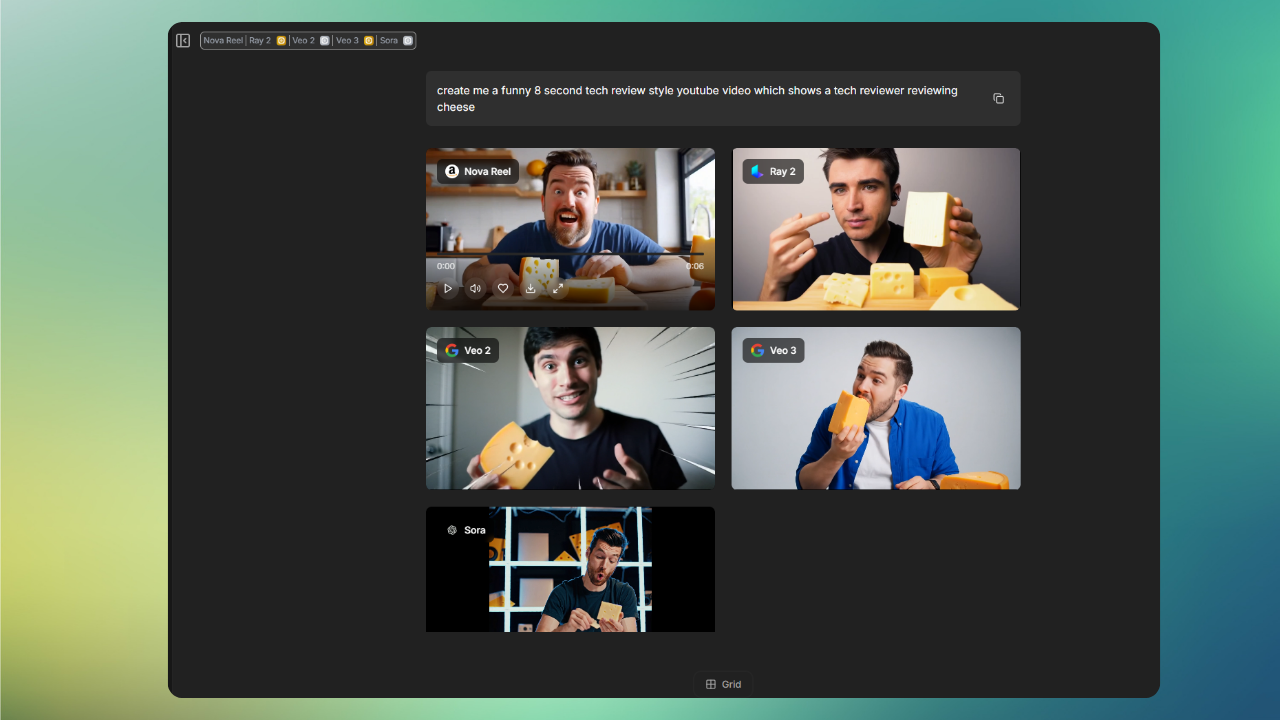Click the Ray 2 badge on its video
The width and height of the screenshot is (1280, 720).
772,171
